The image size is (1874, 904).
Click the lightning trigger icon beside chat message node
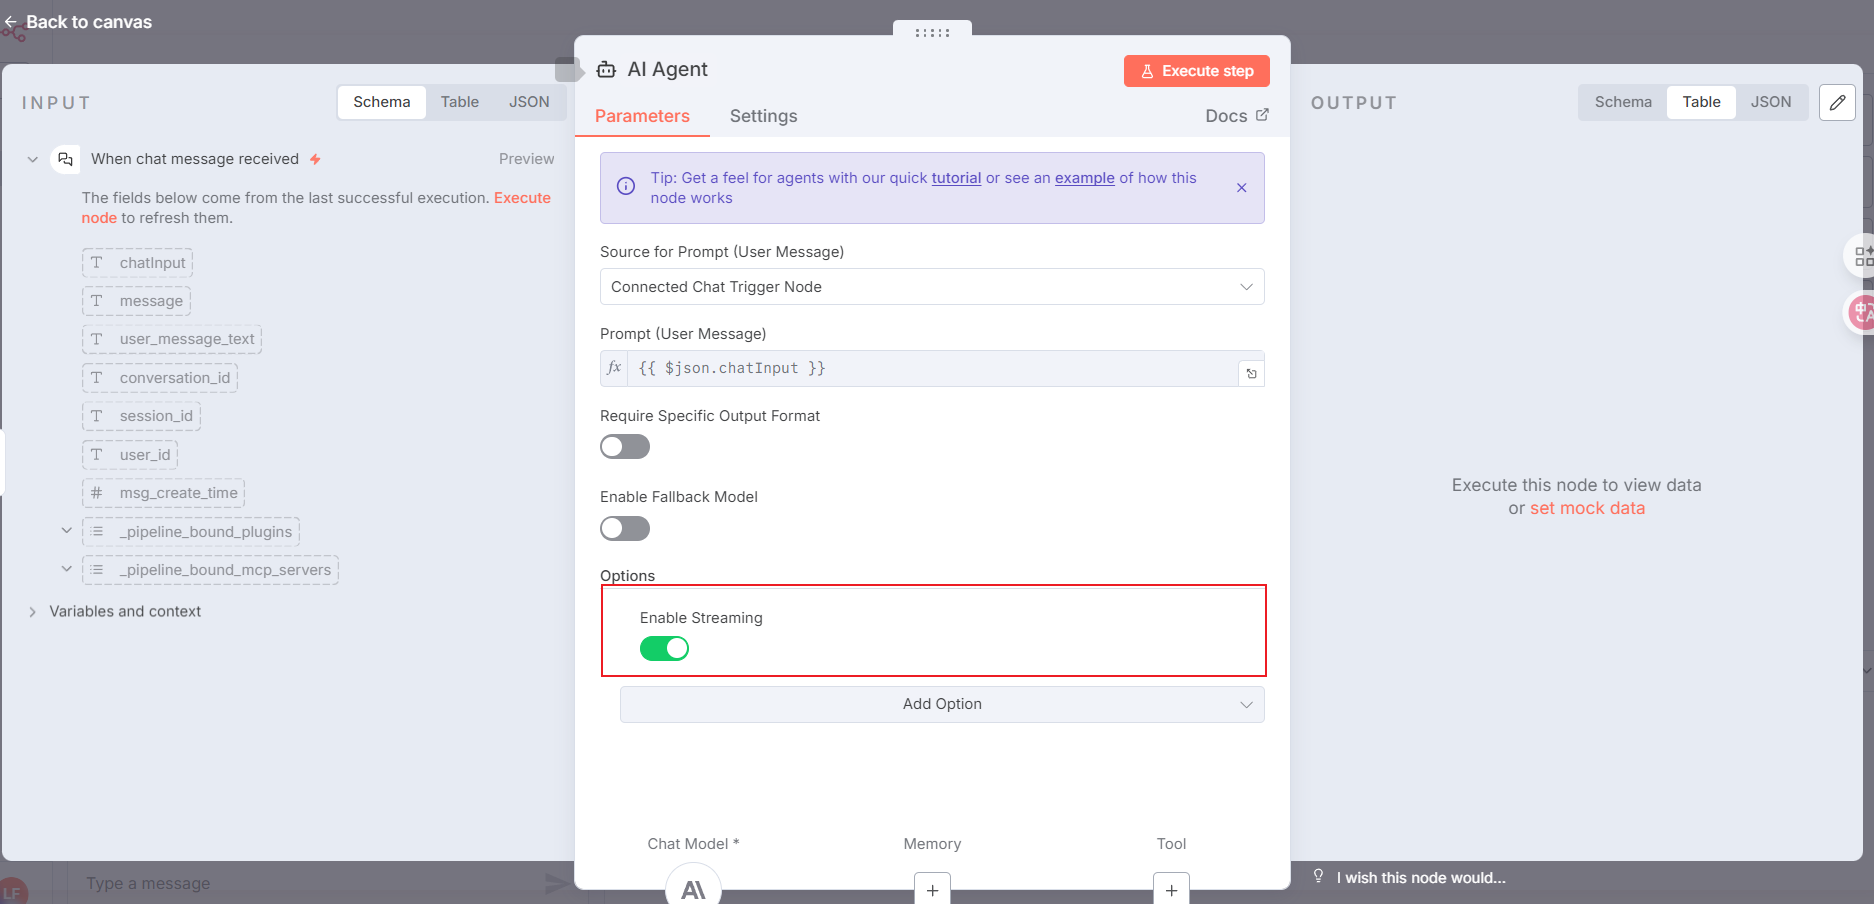coord(315,158)
